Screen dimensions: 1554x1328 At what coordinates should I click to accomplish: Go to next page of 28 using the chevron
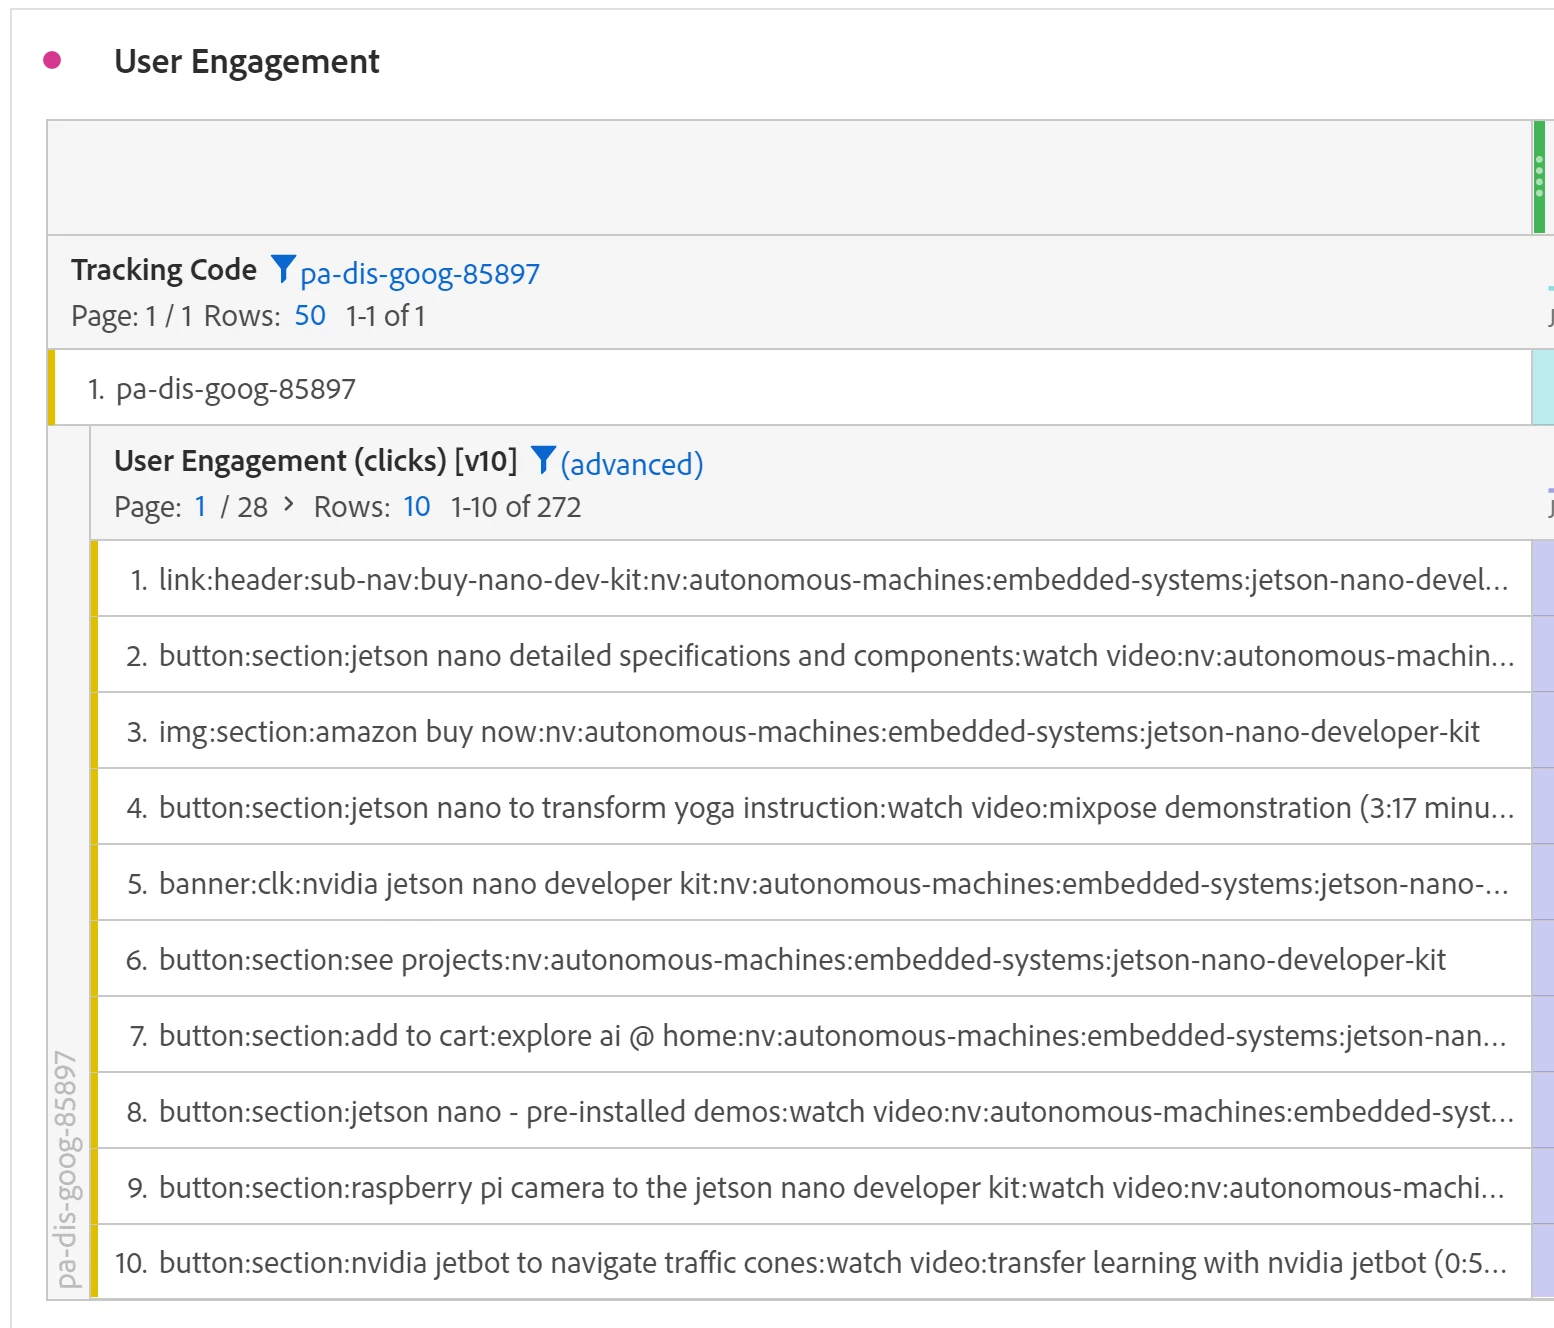289,505
